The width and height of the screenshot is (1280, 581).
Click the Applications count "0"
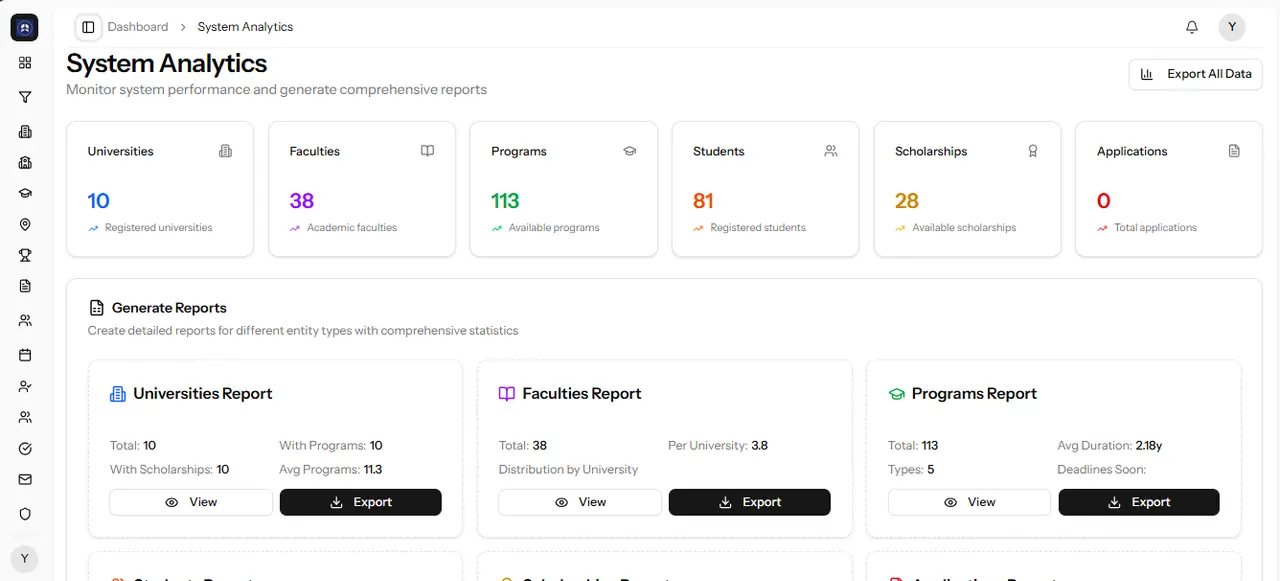(x=1104, y=201)
